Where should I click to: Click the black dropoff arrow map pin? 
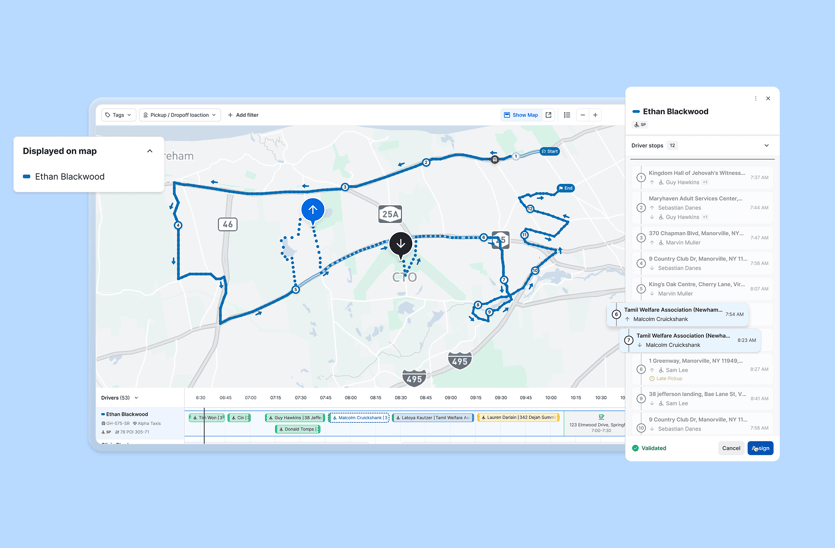[401, 243]
